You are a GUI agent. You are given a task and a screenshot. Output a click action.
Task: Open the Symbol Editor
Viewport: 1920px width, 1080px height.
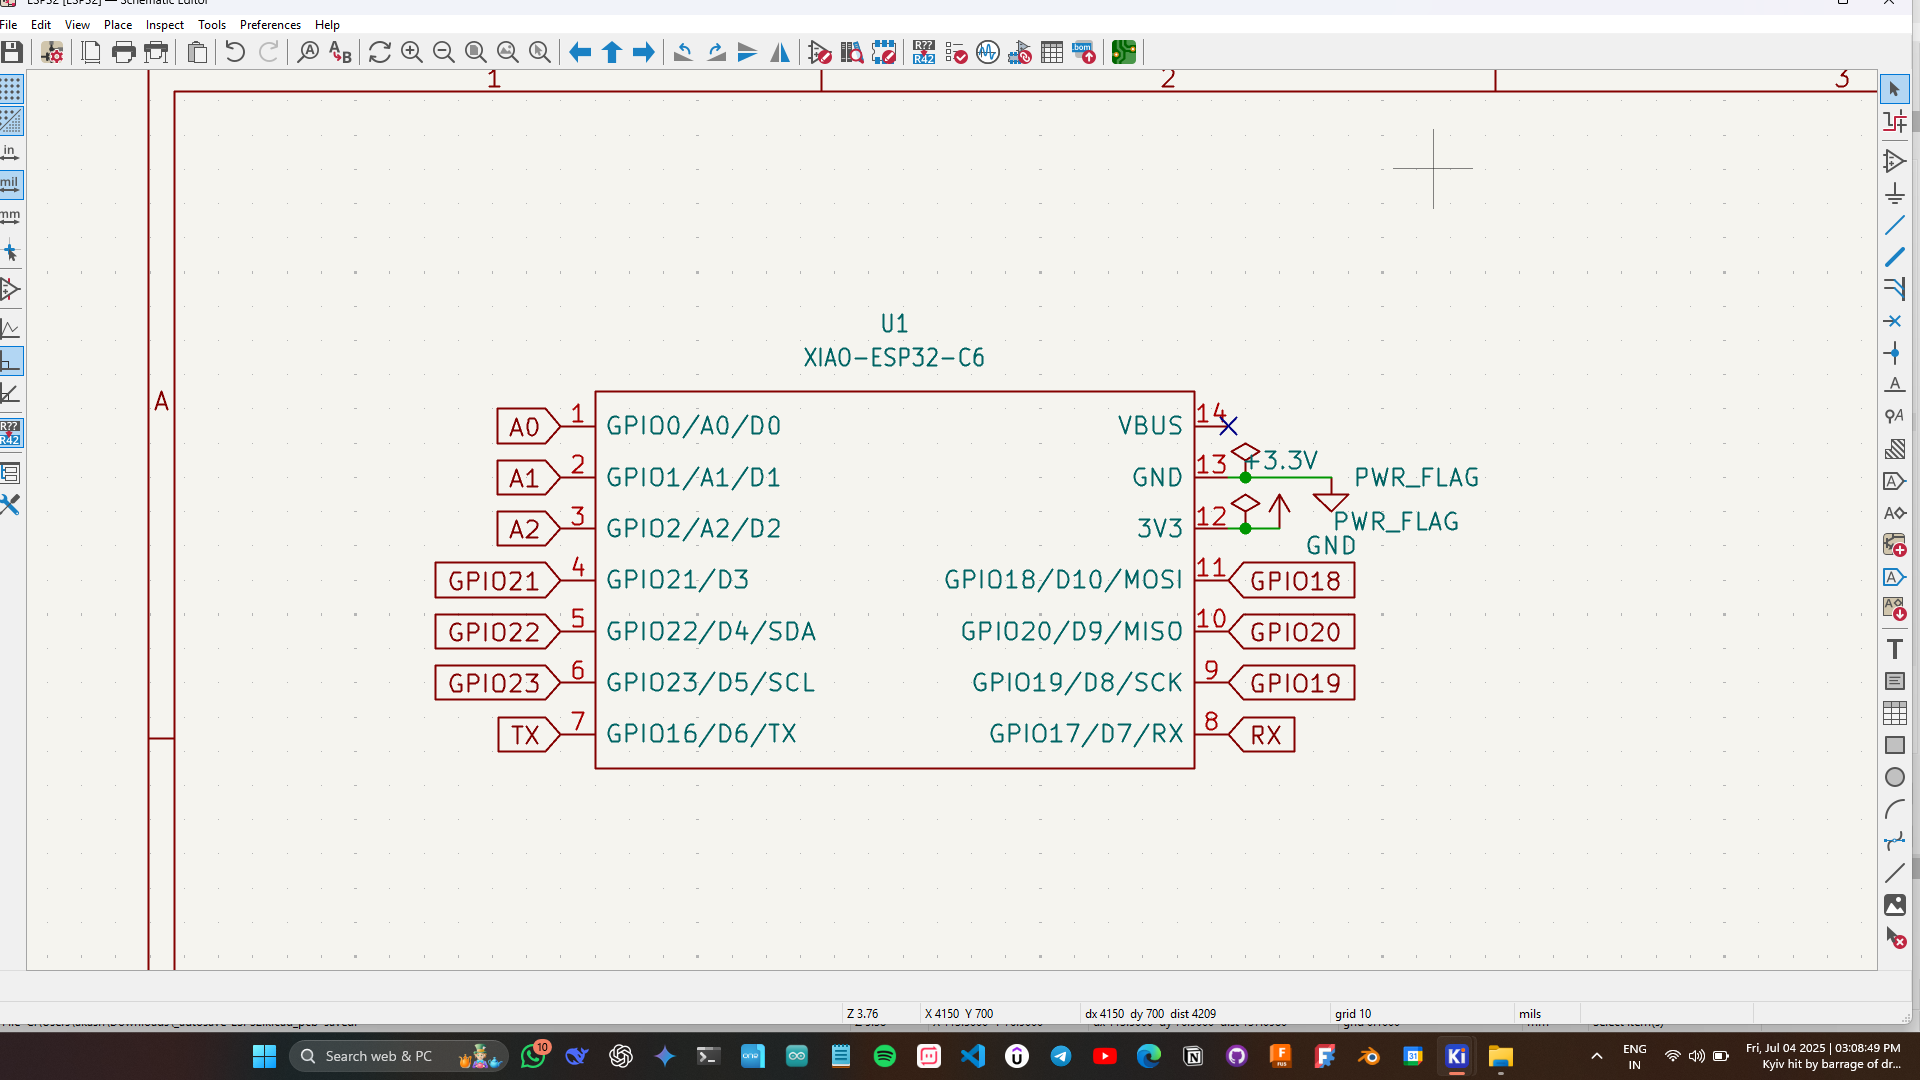point(820,52)
